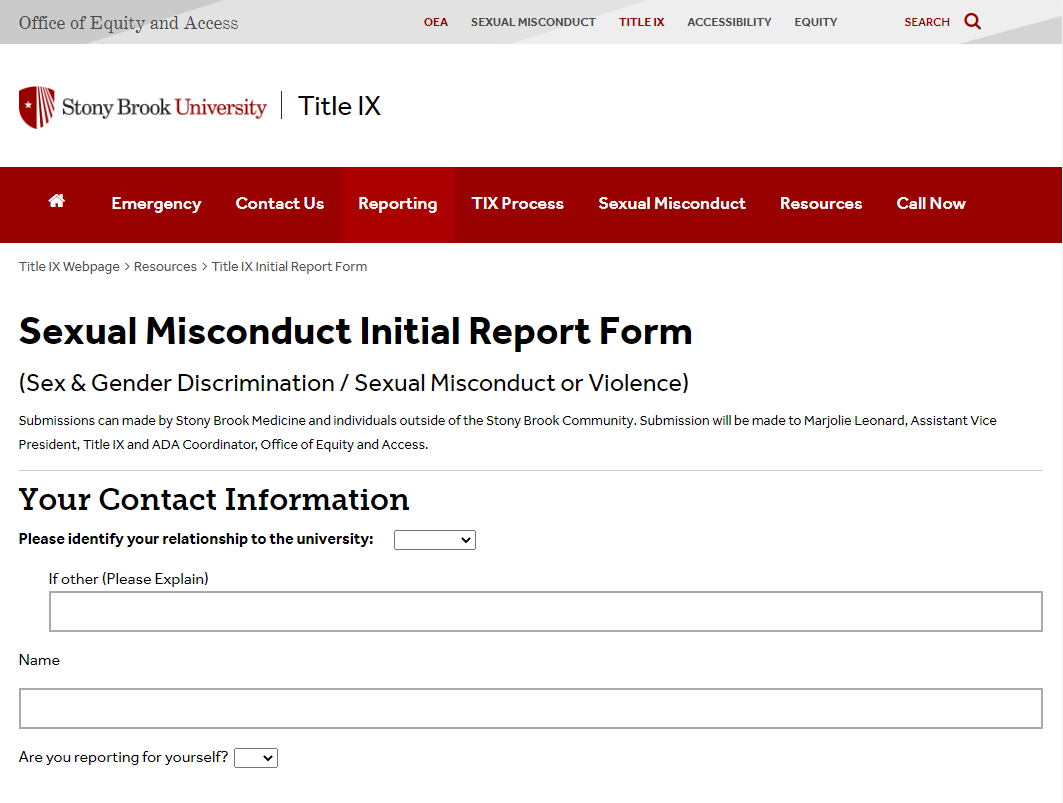Viewport: 1063px width, 803px height.
Task: Select the home icon in navigation bar
Action: click(x=56, y=203)
